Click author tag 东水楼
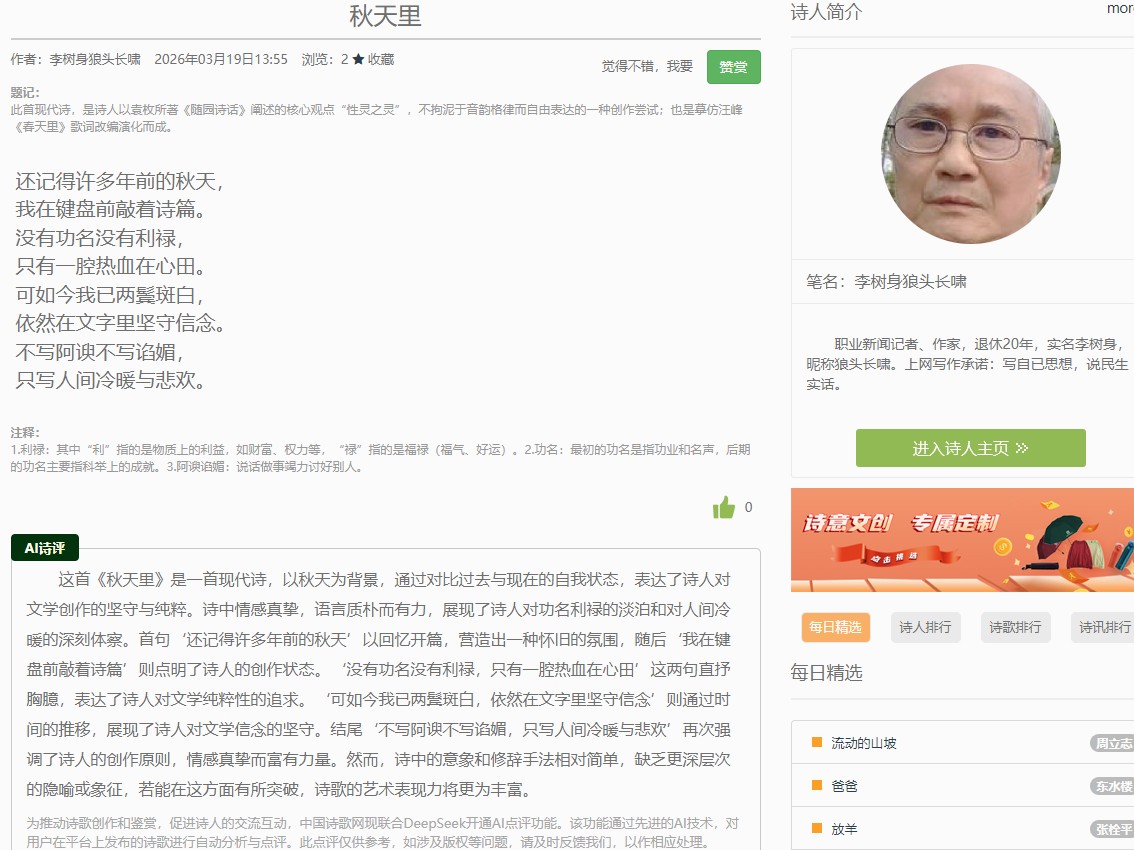 point(1113,786)
